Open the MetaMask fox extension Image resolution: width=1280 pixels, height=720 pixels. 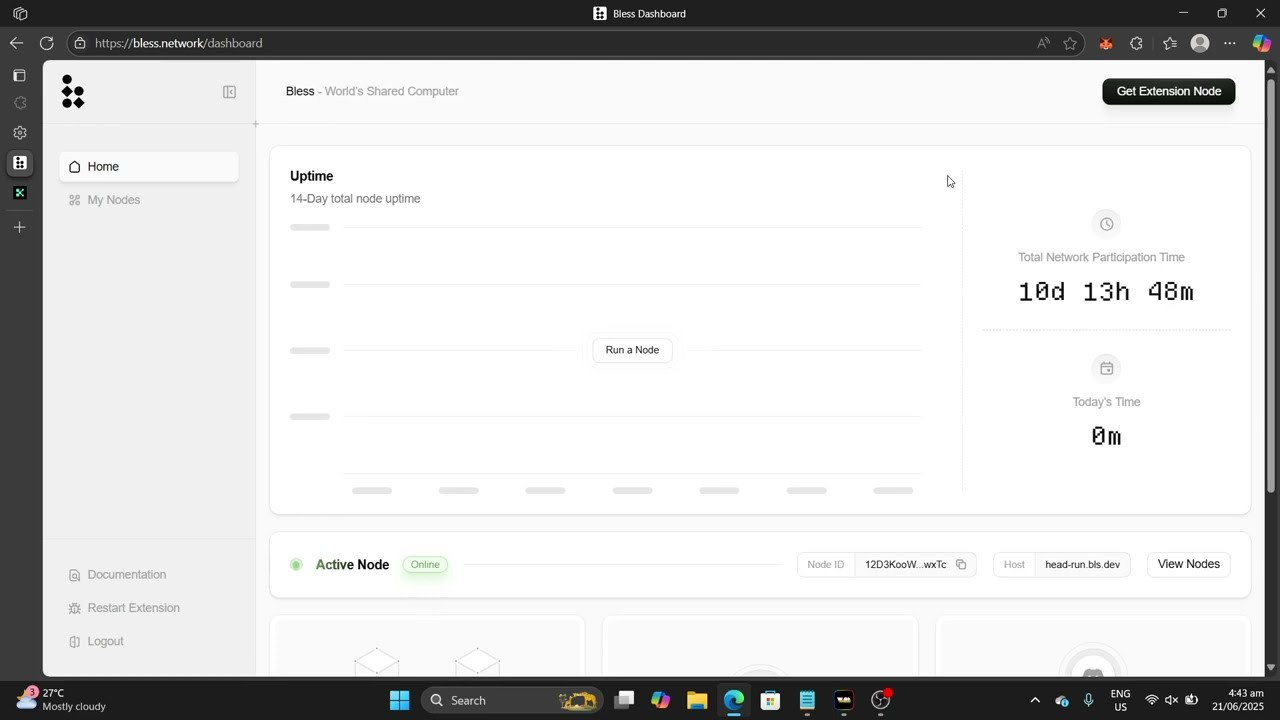[x=1106, y=43]
